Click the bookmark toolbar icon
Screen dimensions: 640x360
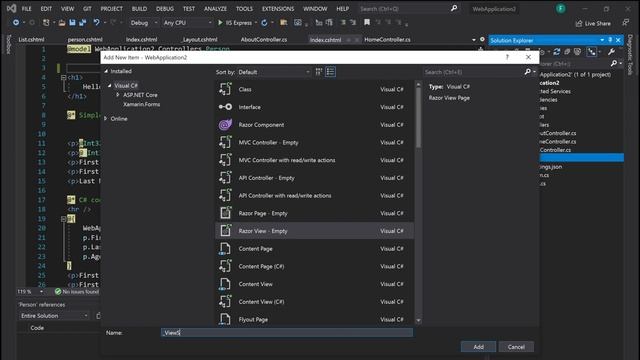367,23
